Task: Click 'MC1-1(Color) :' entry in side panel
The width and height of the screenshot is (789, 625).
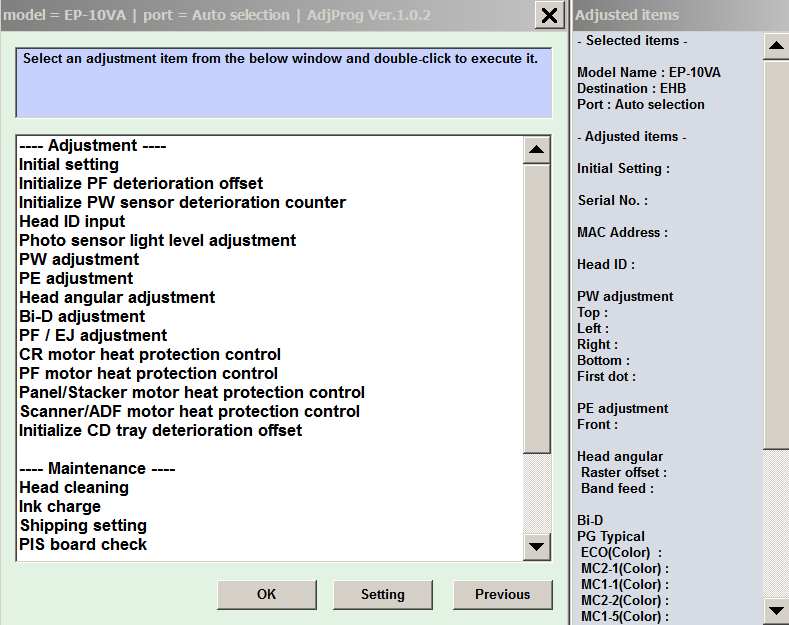Action: coord(624,585)
